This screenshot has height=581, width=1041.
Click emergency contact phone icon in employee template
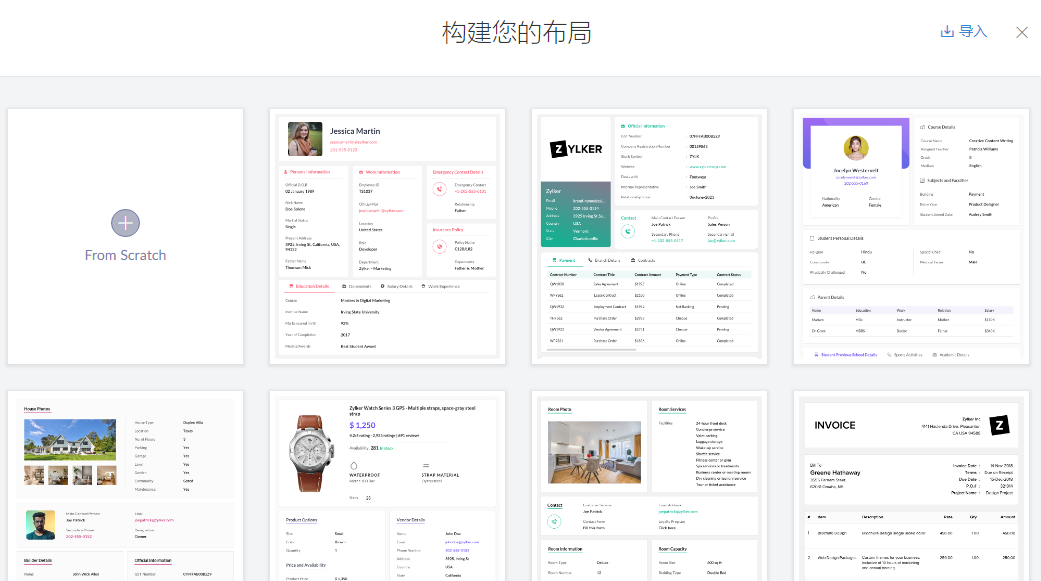[440, 189]
